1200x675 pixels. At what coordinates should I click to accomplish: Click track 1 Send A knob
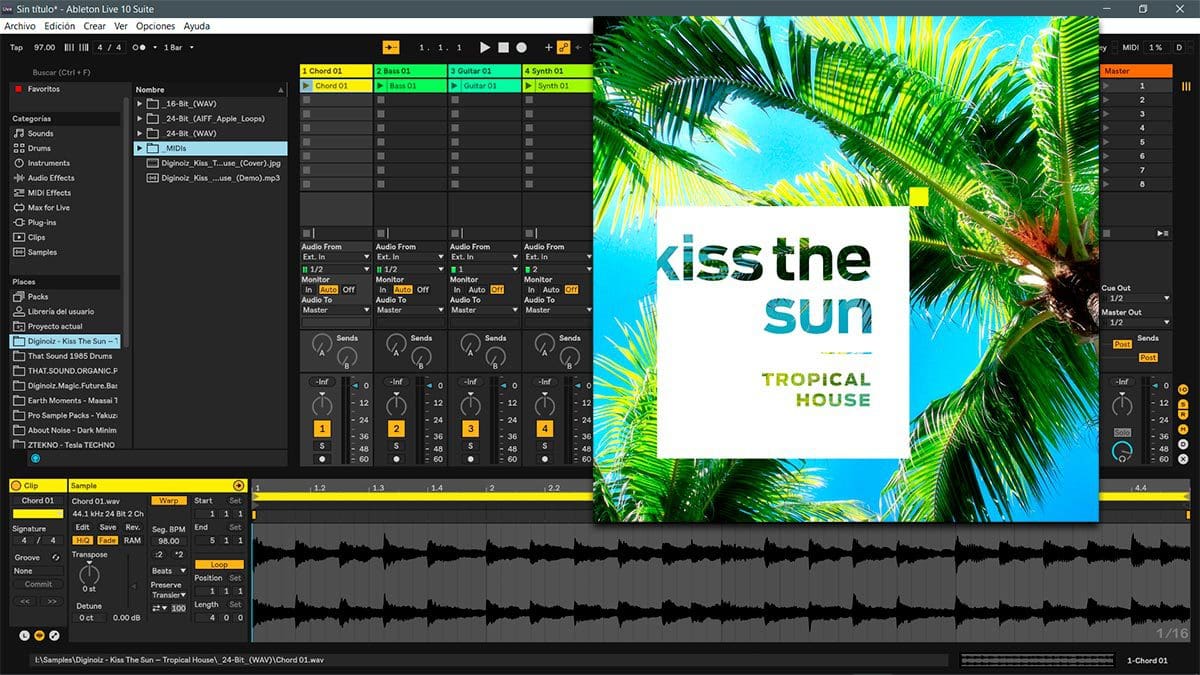tap(321, 343)
